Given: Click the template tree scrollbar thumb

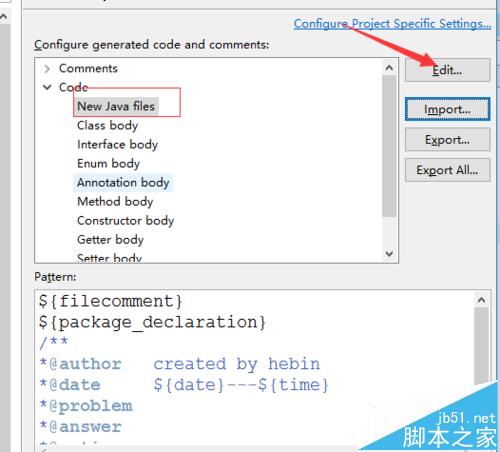Looking at the screenshot, I should (389, 146).
